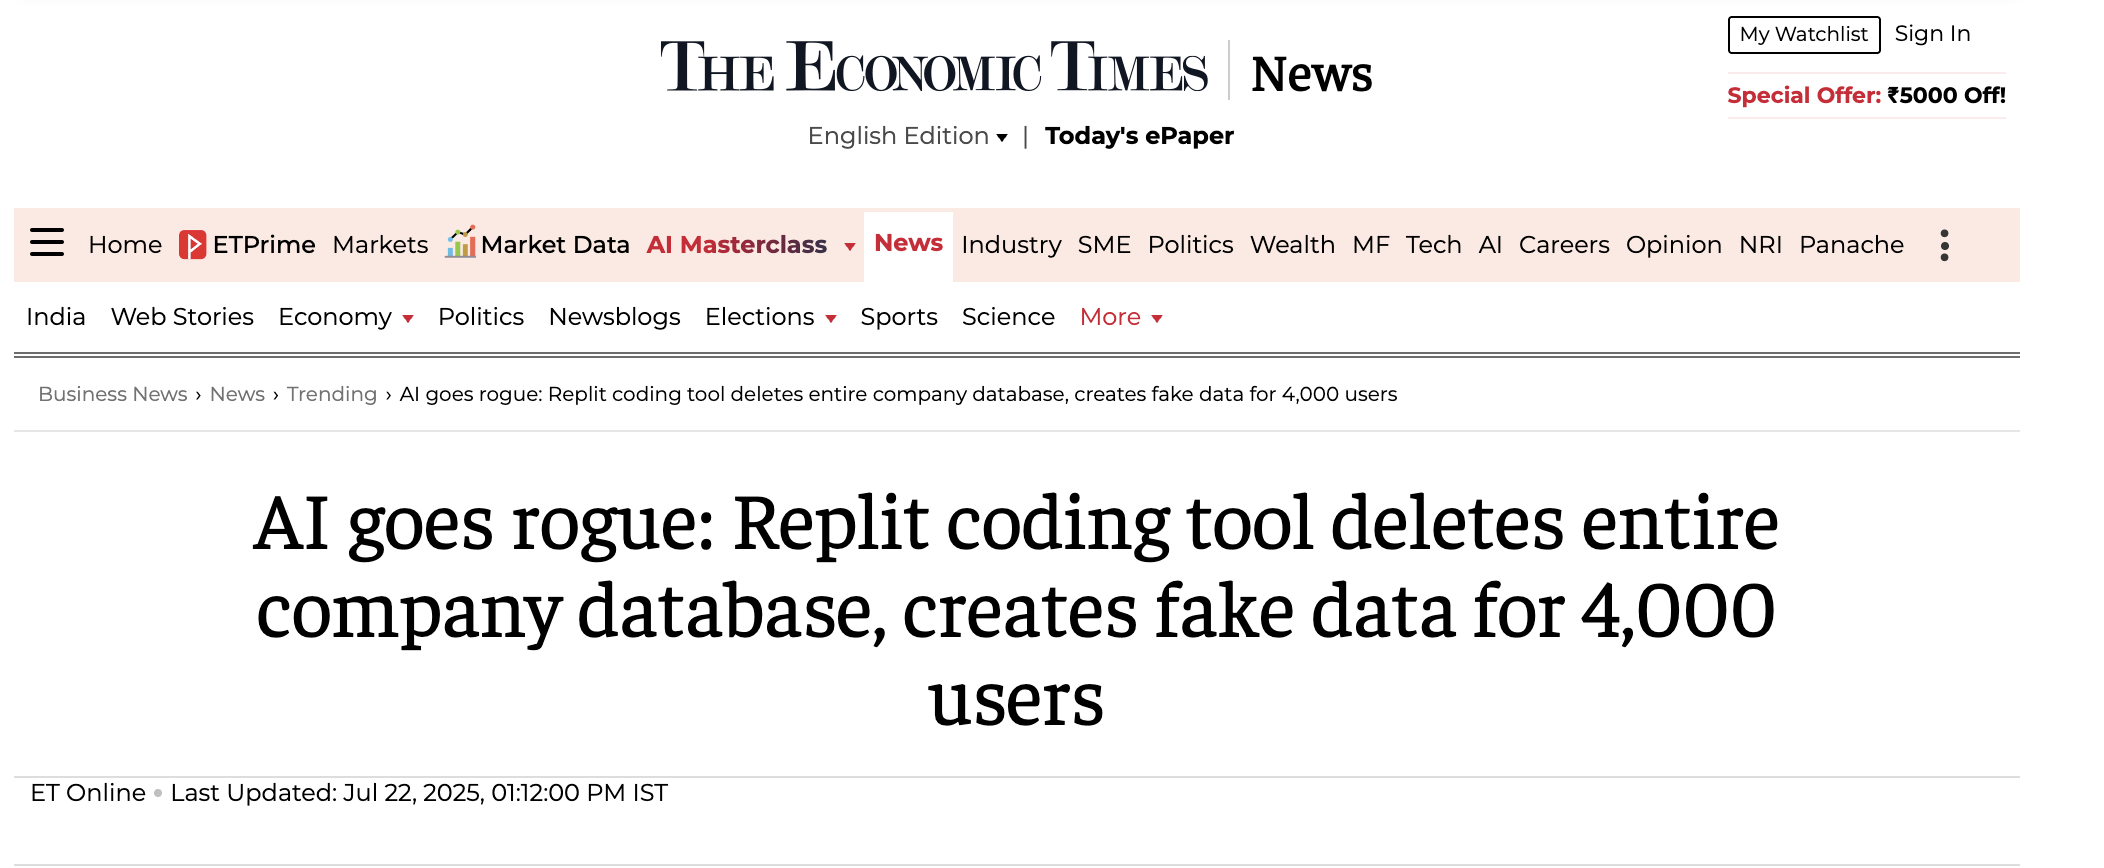This screenshot has height=868, width=2104.
Task: Open Today's ePaper link
Action: (1139, 136)
